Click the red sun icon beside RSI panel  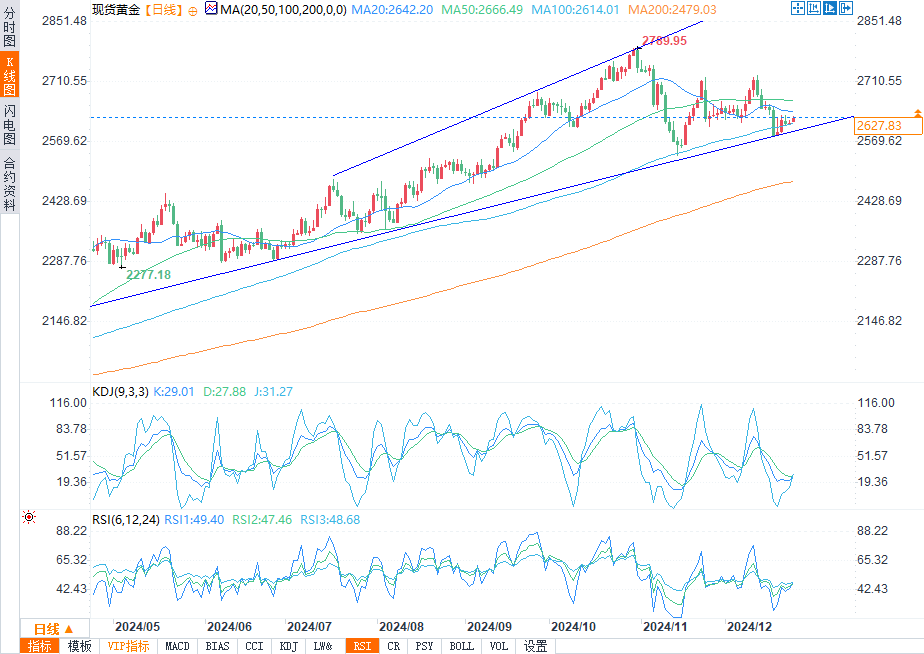pos(29,517)
